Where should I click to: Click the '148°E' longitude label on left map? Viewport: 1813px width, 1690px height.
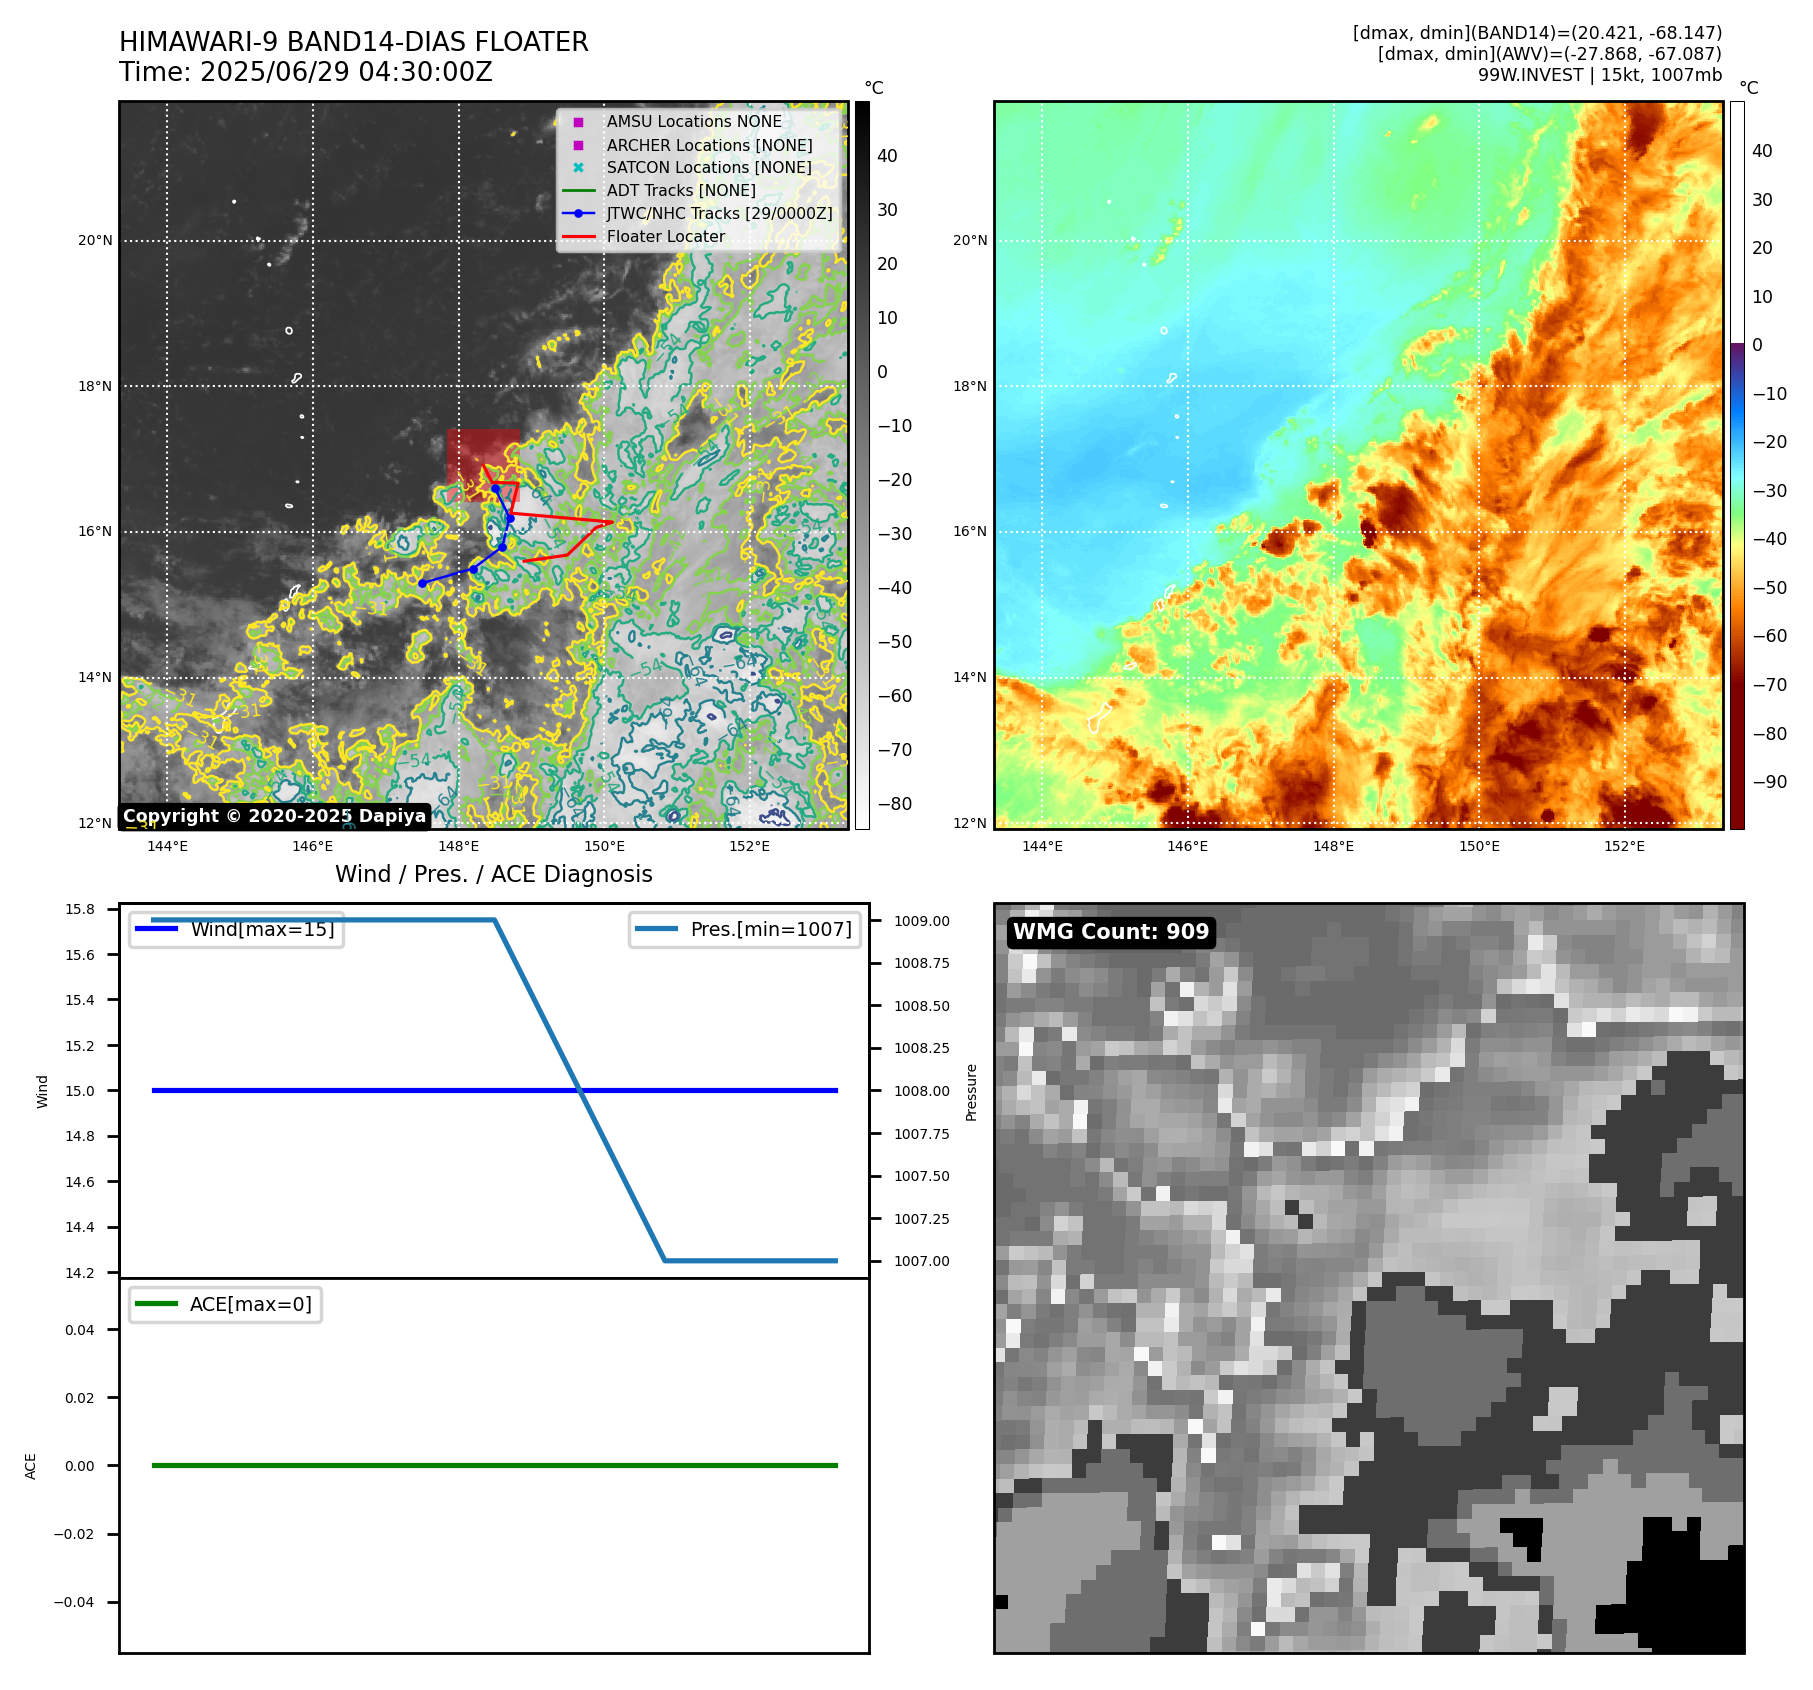point(459,846)
